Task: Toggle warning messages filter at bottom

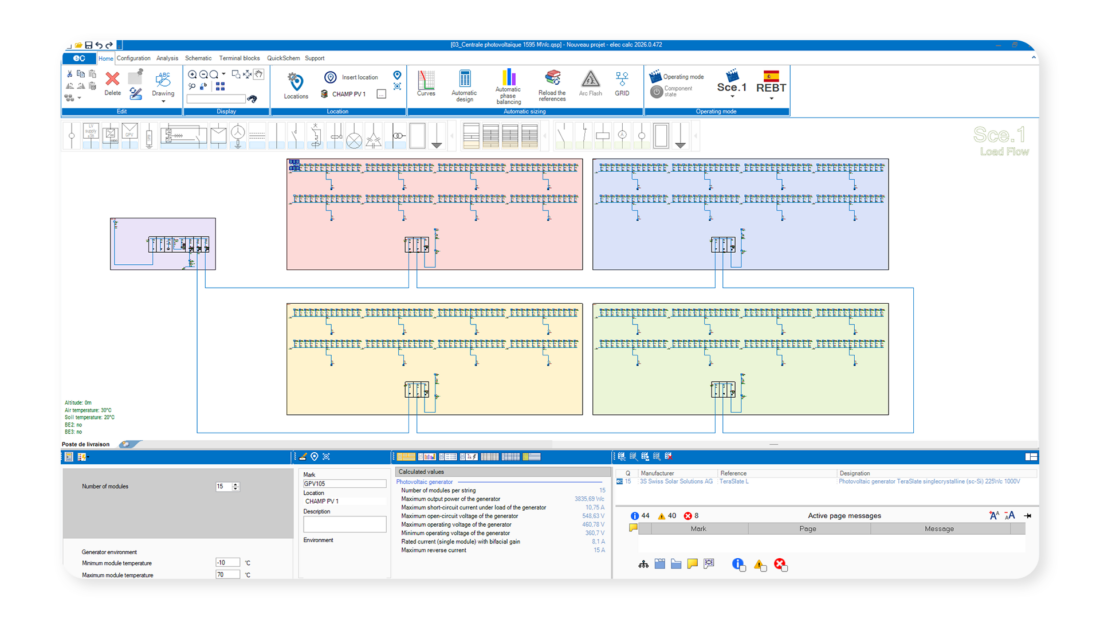Action: pyautogui.click(x=759, y=565)
